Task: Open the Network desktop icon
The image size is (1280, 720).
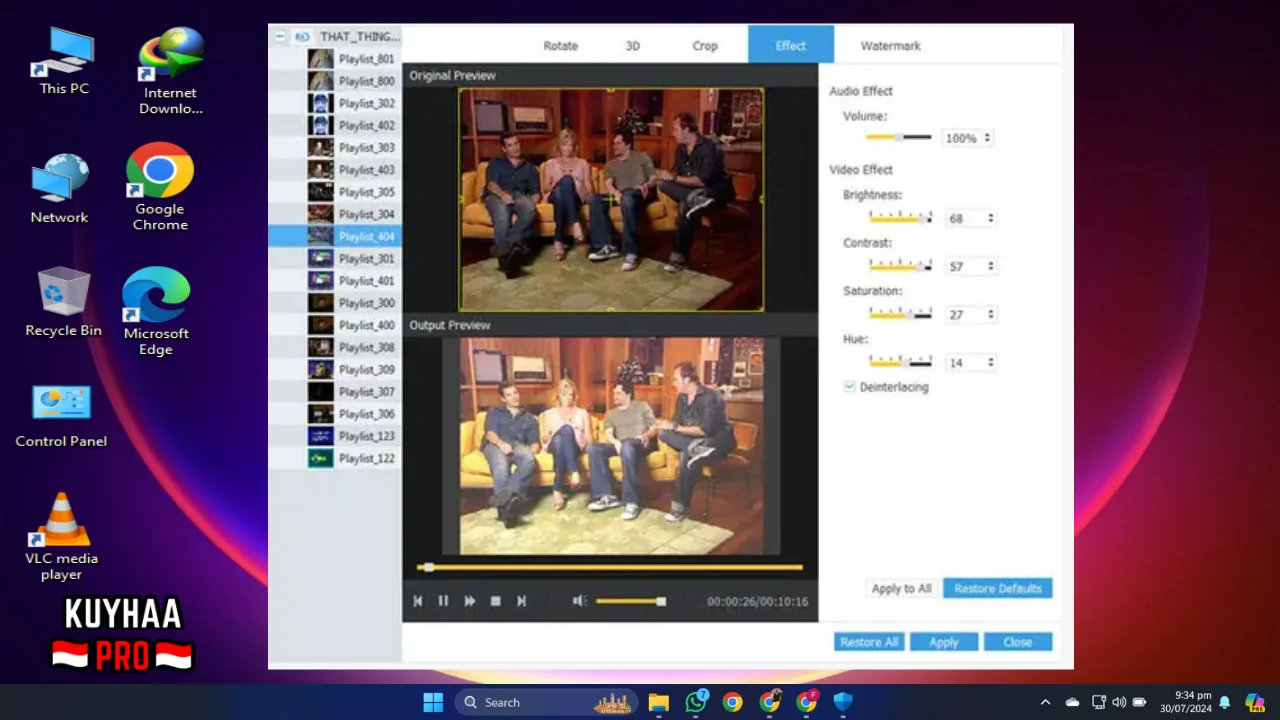Action: [x=60, y=188]
